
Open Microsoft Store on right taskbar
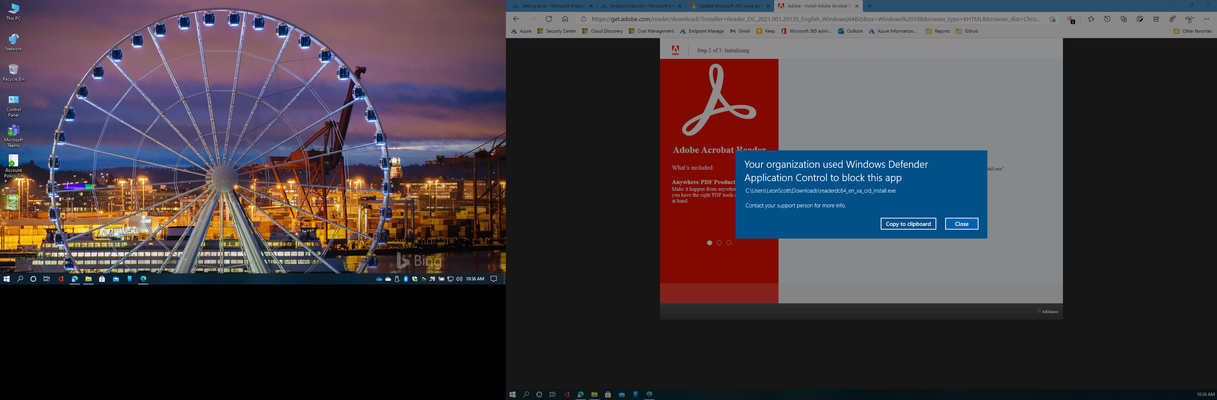click(608, 394)
